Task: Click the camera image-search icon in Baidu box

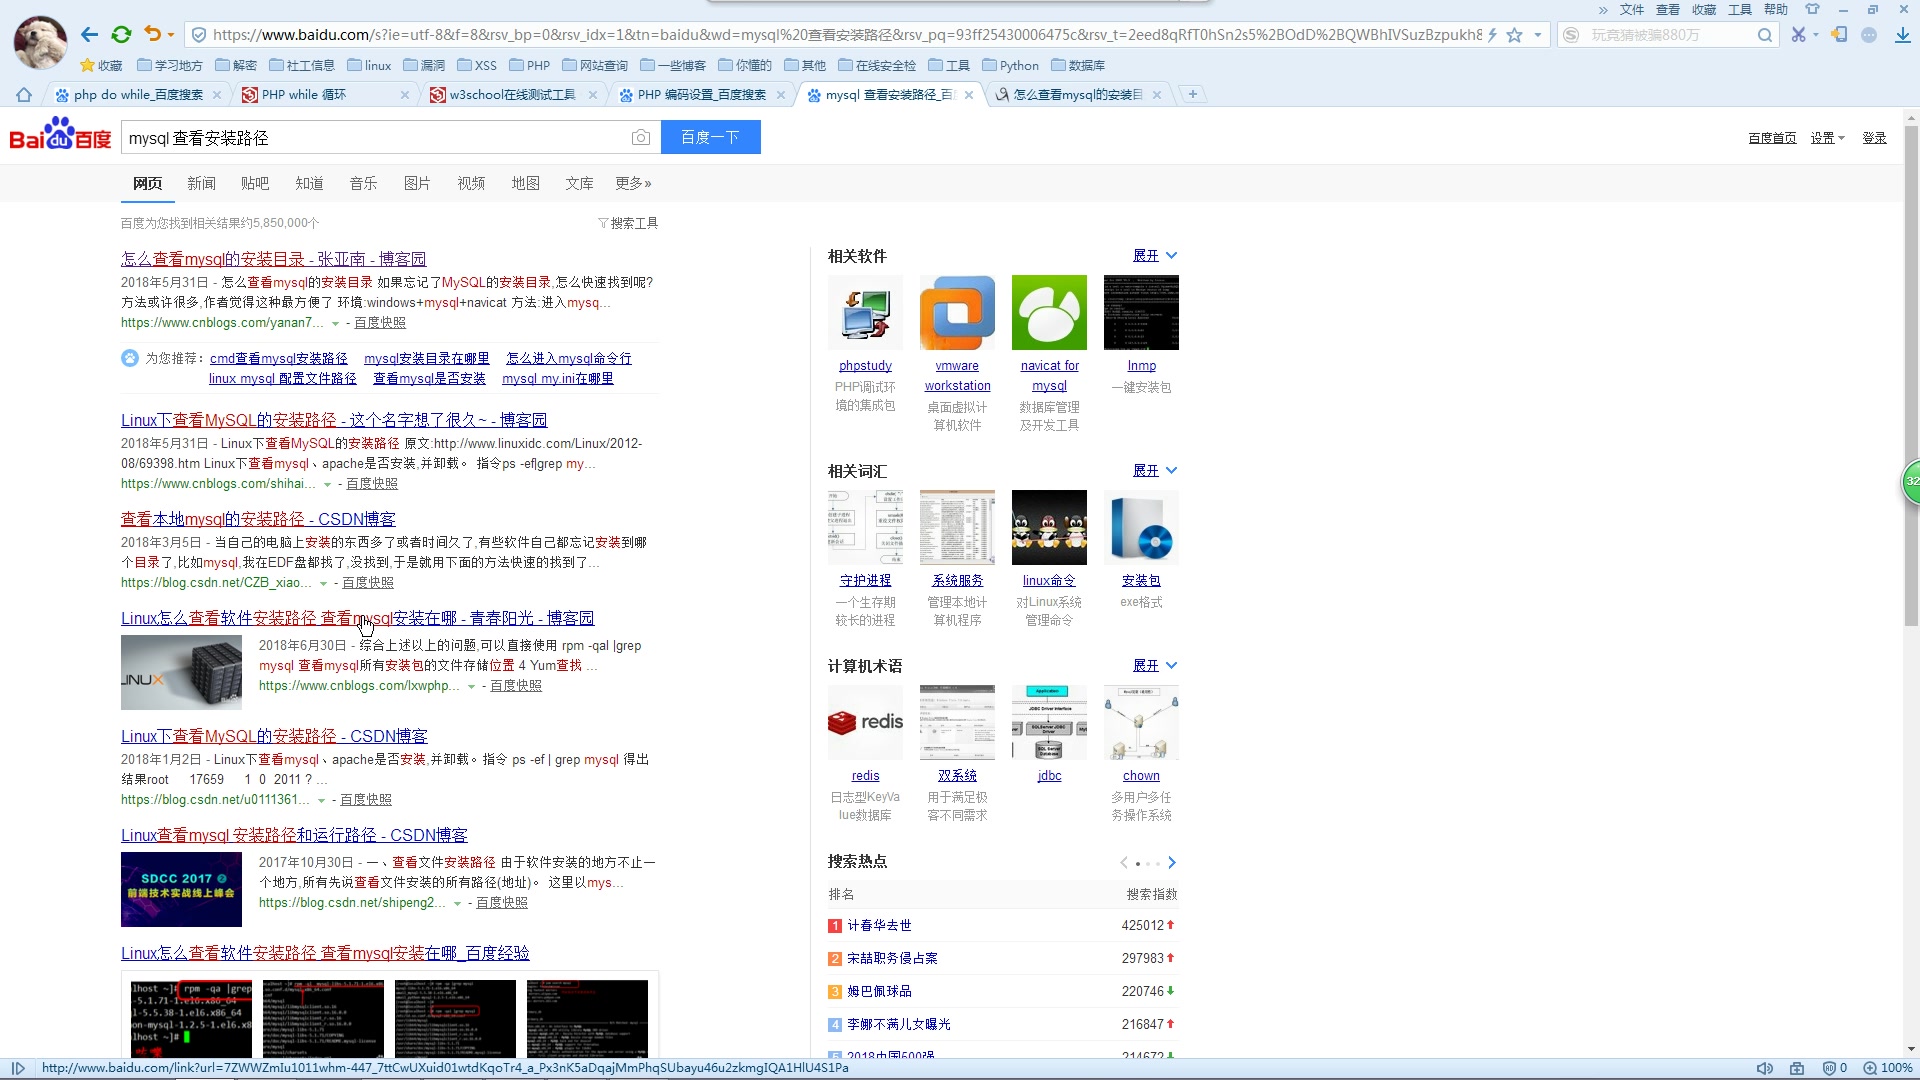Action: click(x=641, y=138)
